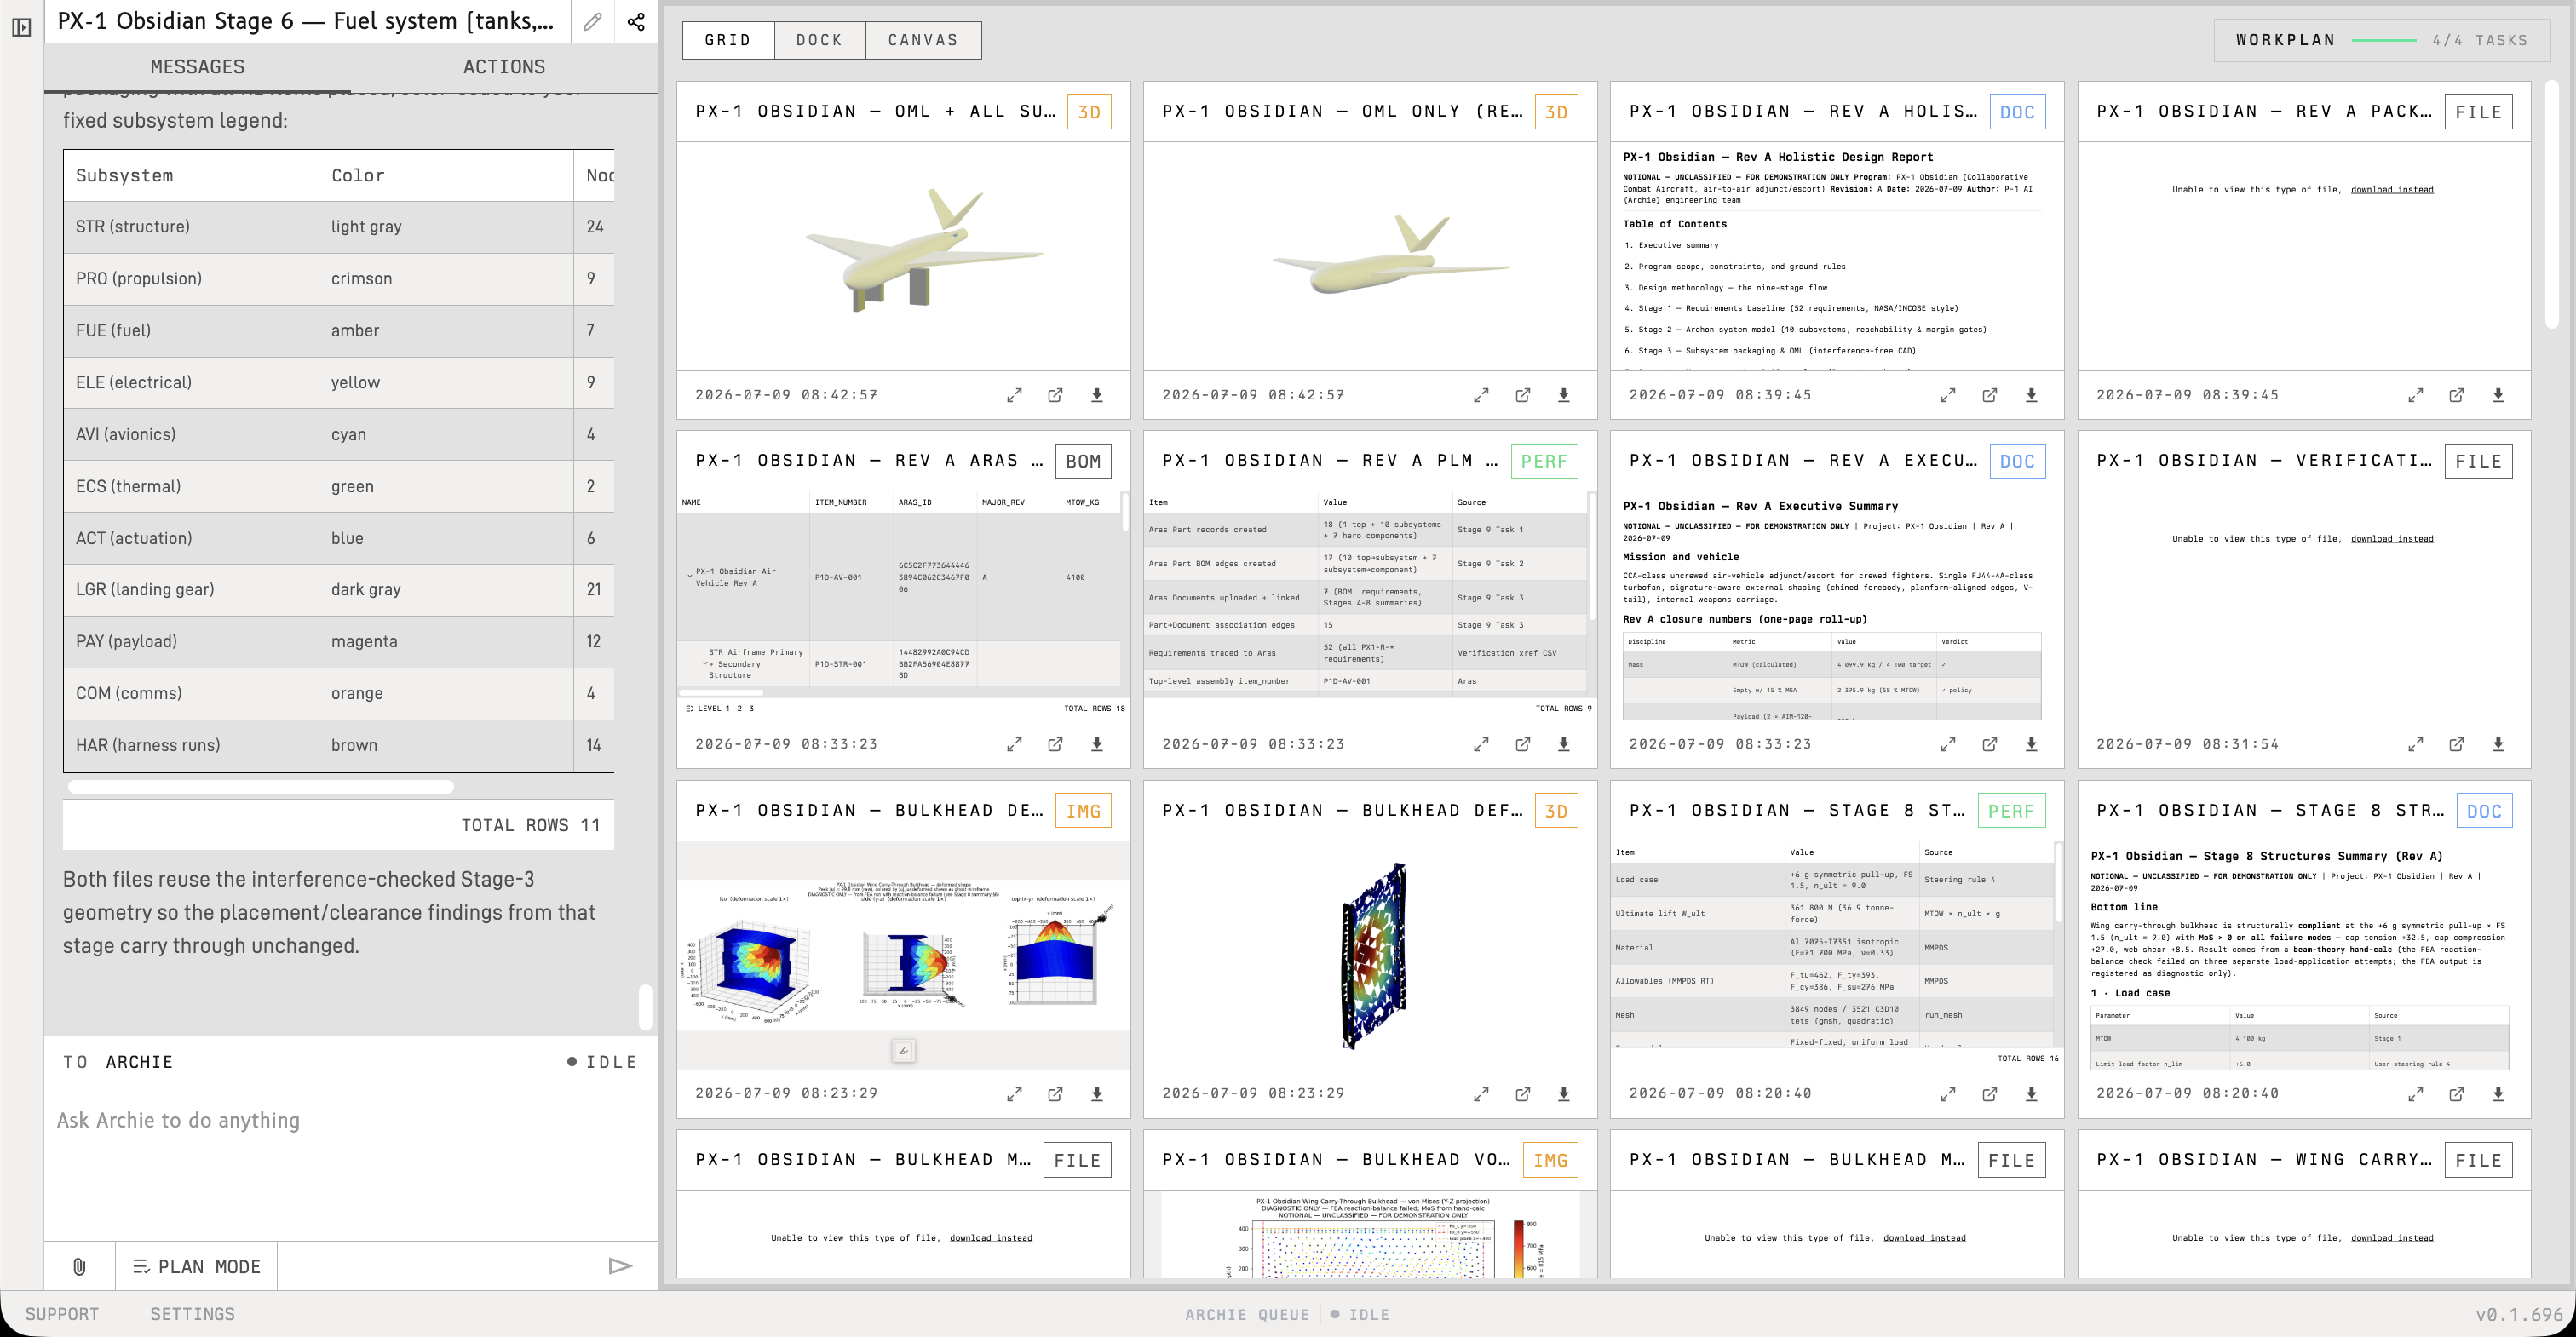The height and width of the screenshot is (1337, 2576).
Task: Download the REV A PACK... file
Action: pyautogui.click(x=2498, y=395)
